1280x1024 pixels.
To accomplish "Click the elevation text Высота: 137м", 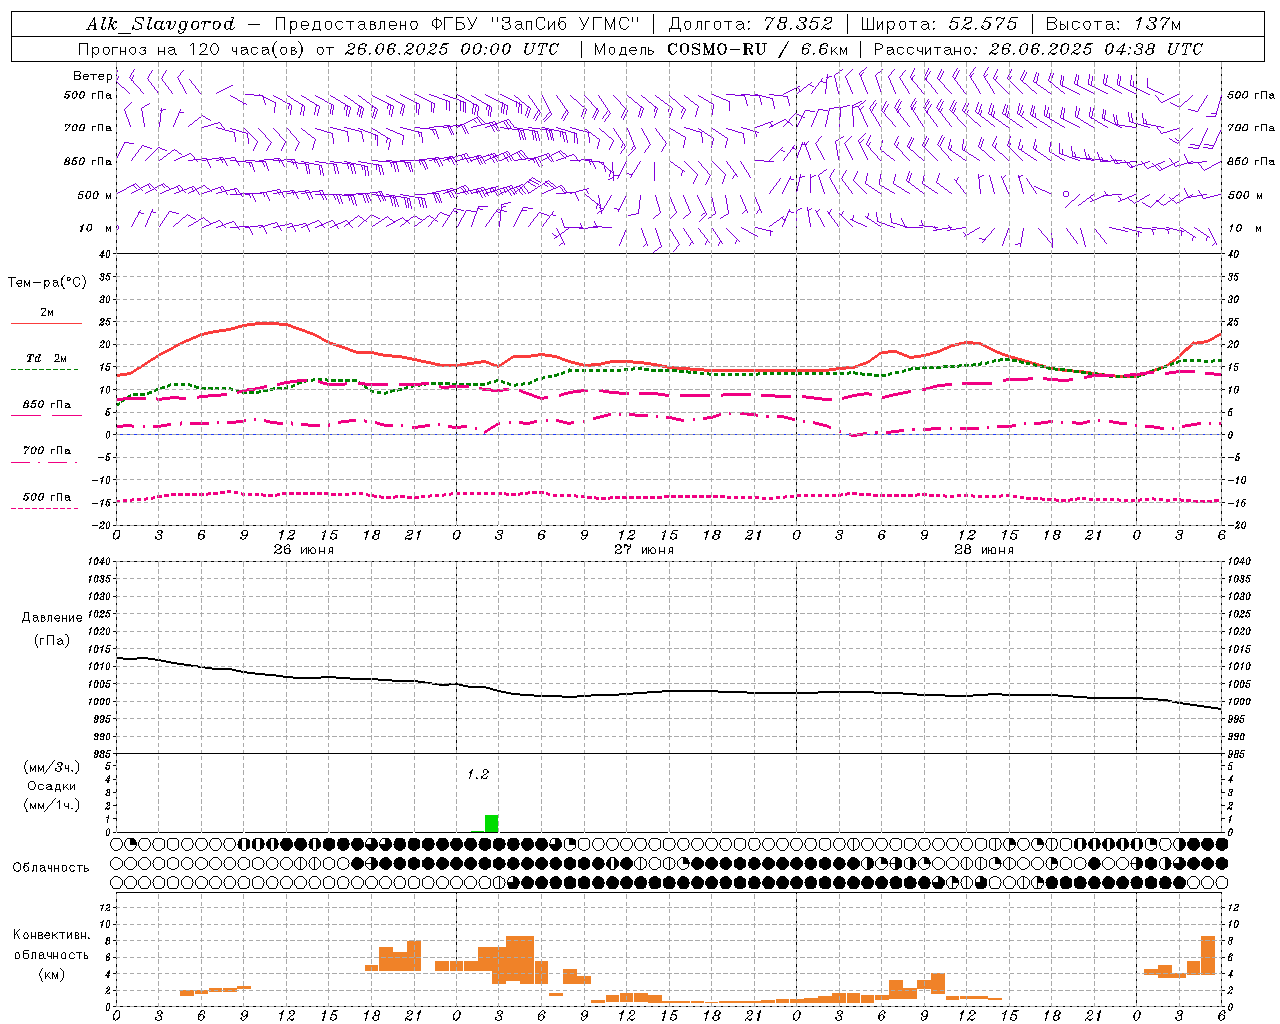I will (x=1113, y=24).
